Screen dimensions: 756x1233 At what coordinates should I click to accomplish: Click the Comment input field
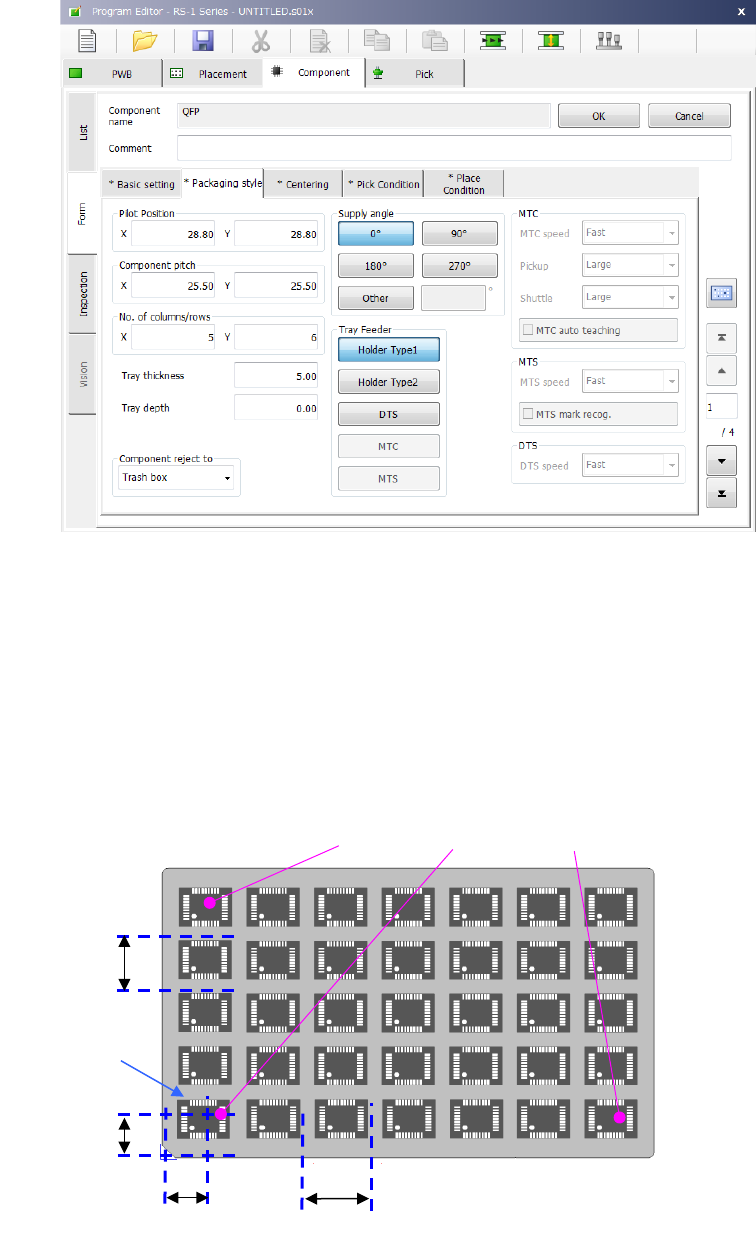pos(454,148)
